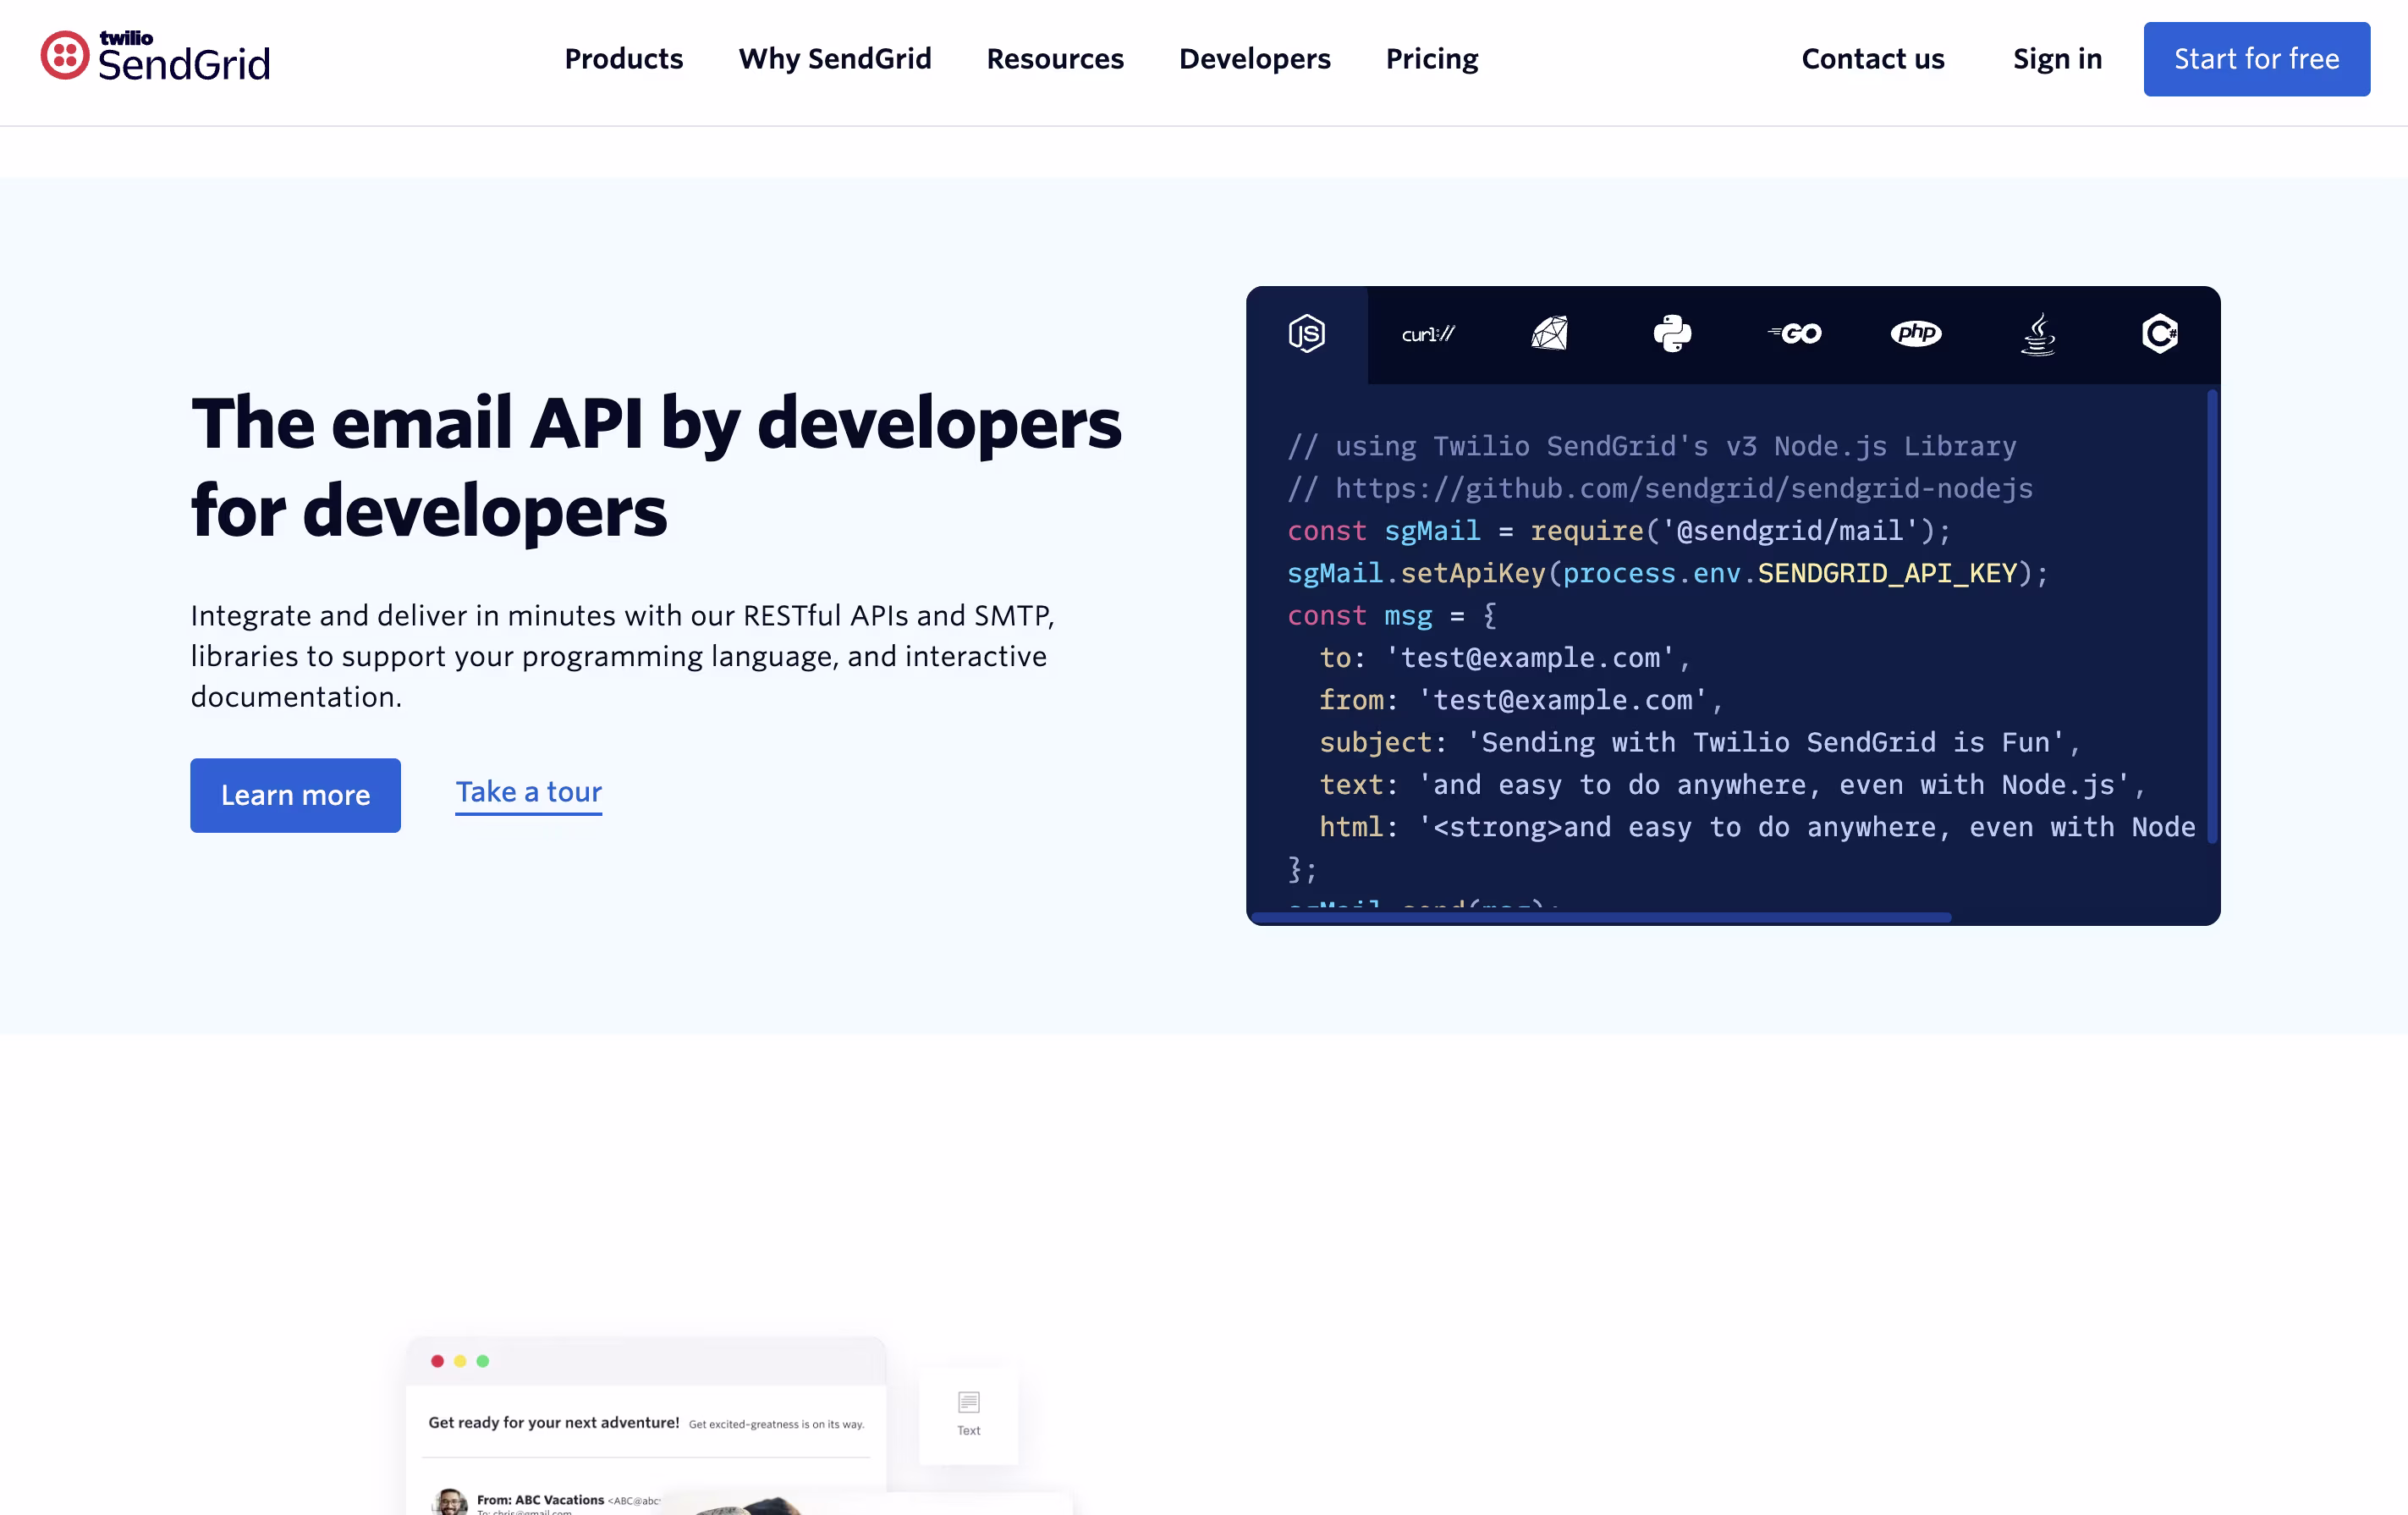Select the Python language icon
Screen dimensions: 2408x1515
1673,334
